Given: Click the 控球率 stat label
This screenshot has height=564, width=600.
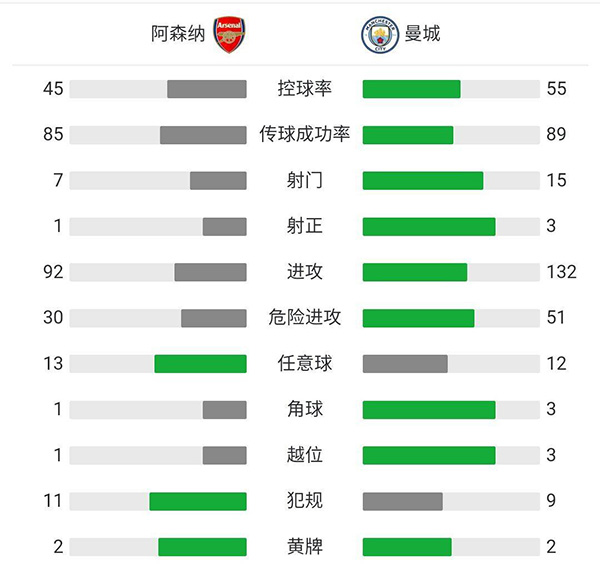Looking at the screenshot, I should point(304,89).
